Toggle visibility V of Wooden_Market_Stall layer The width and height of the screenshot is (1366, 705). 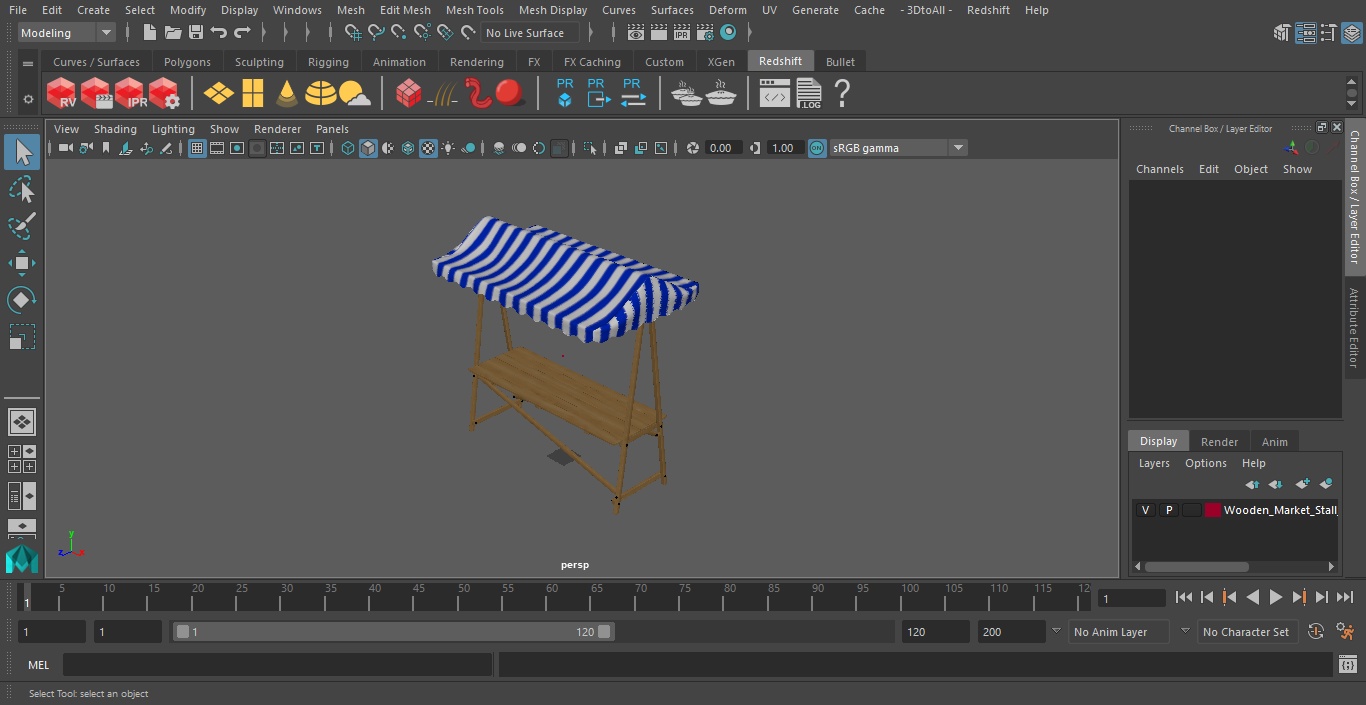click(1145, 510)
